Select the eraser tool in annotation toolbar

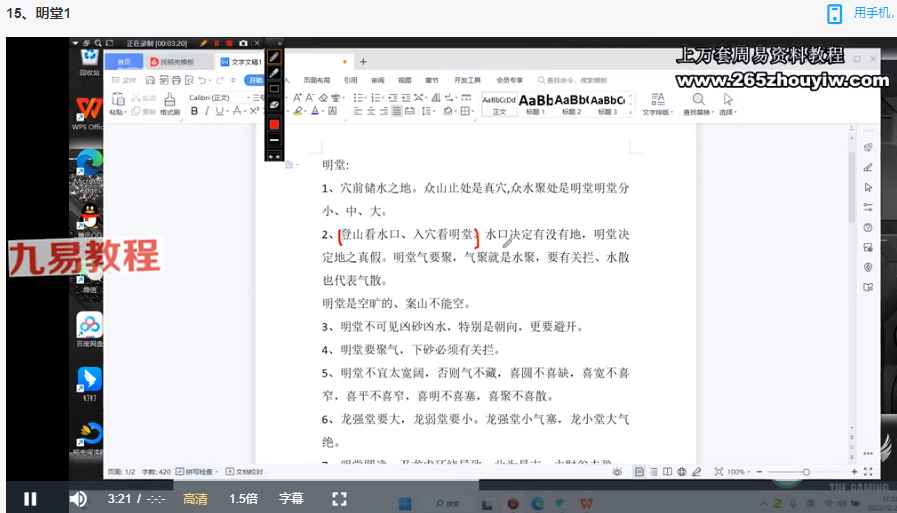274,105
